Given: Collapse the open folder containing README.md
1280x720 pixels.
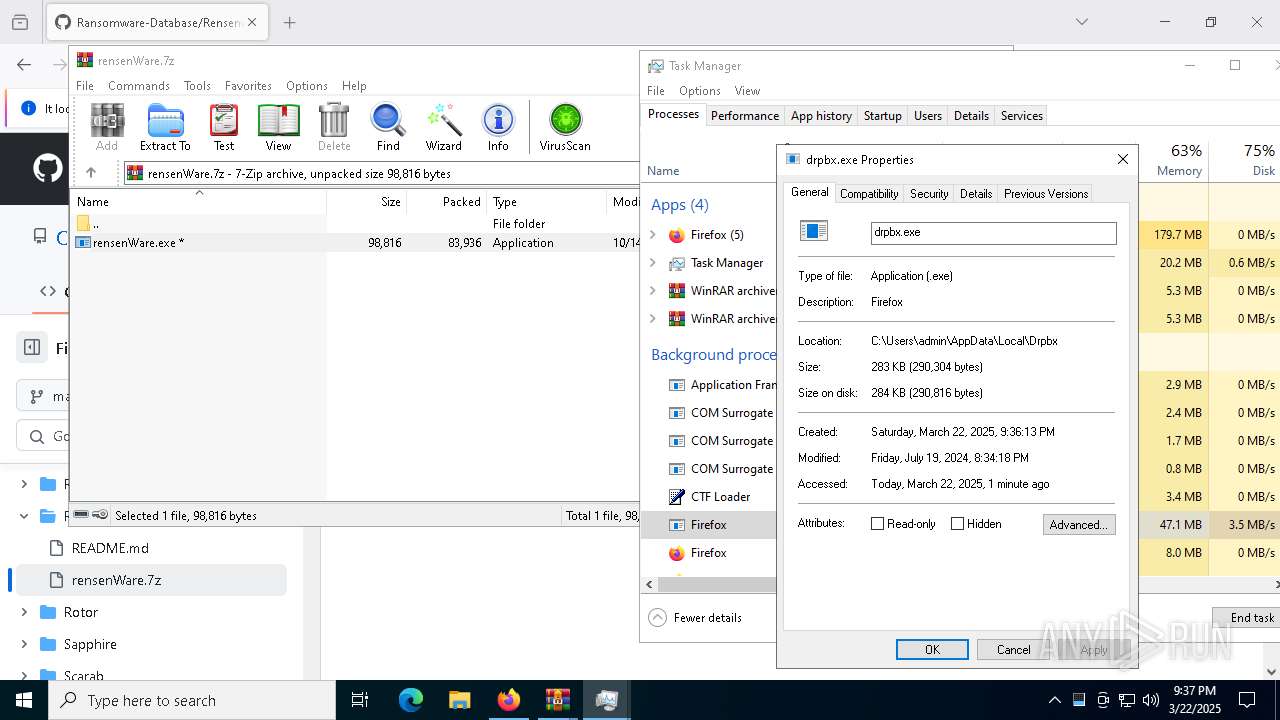Looking at the screenshot, I should [x=24, y=516].
